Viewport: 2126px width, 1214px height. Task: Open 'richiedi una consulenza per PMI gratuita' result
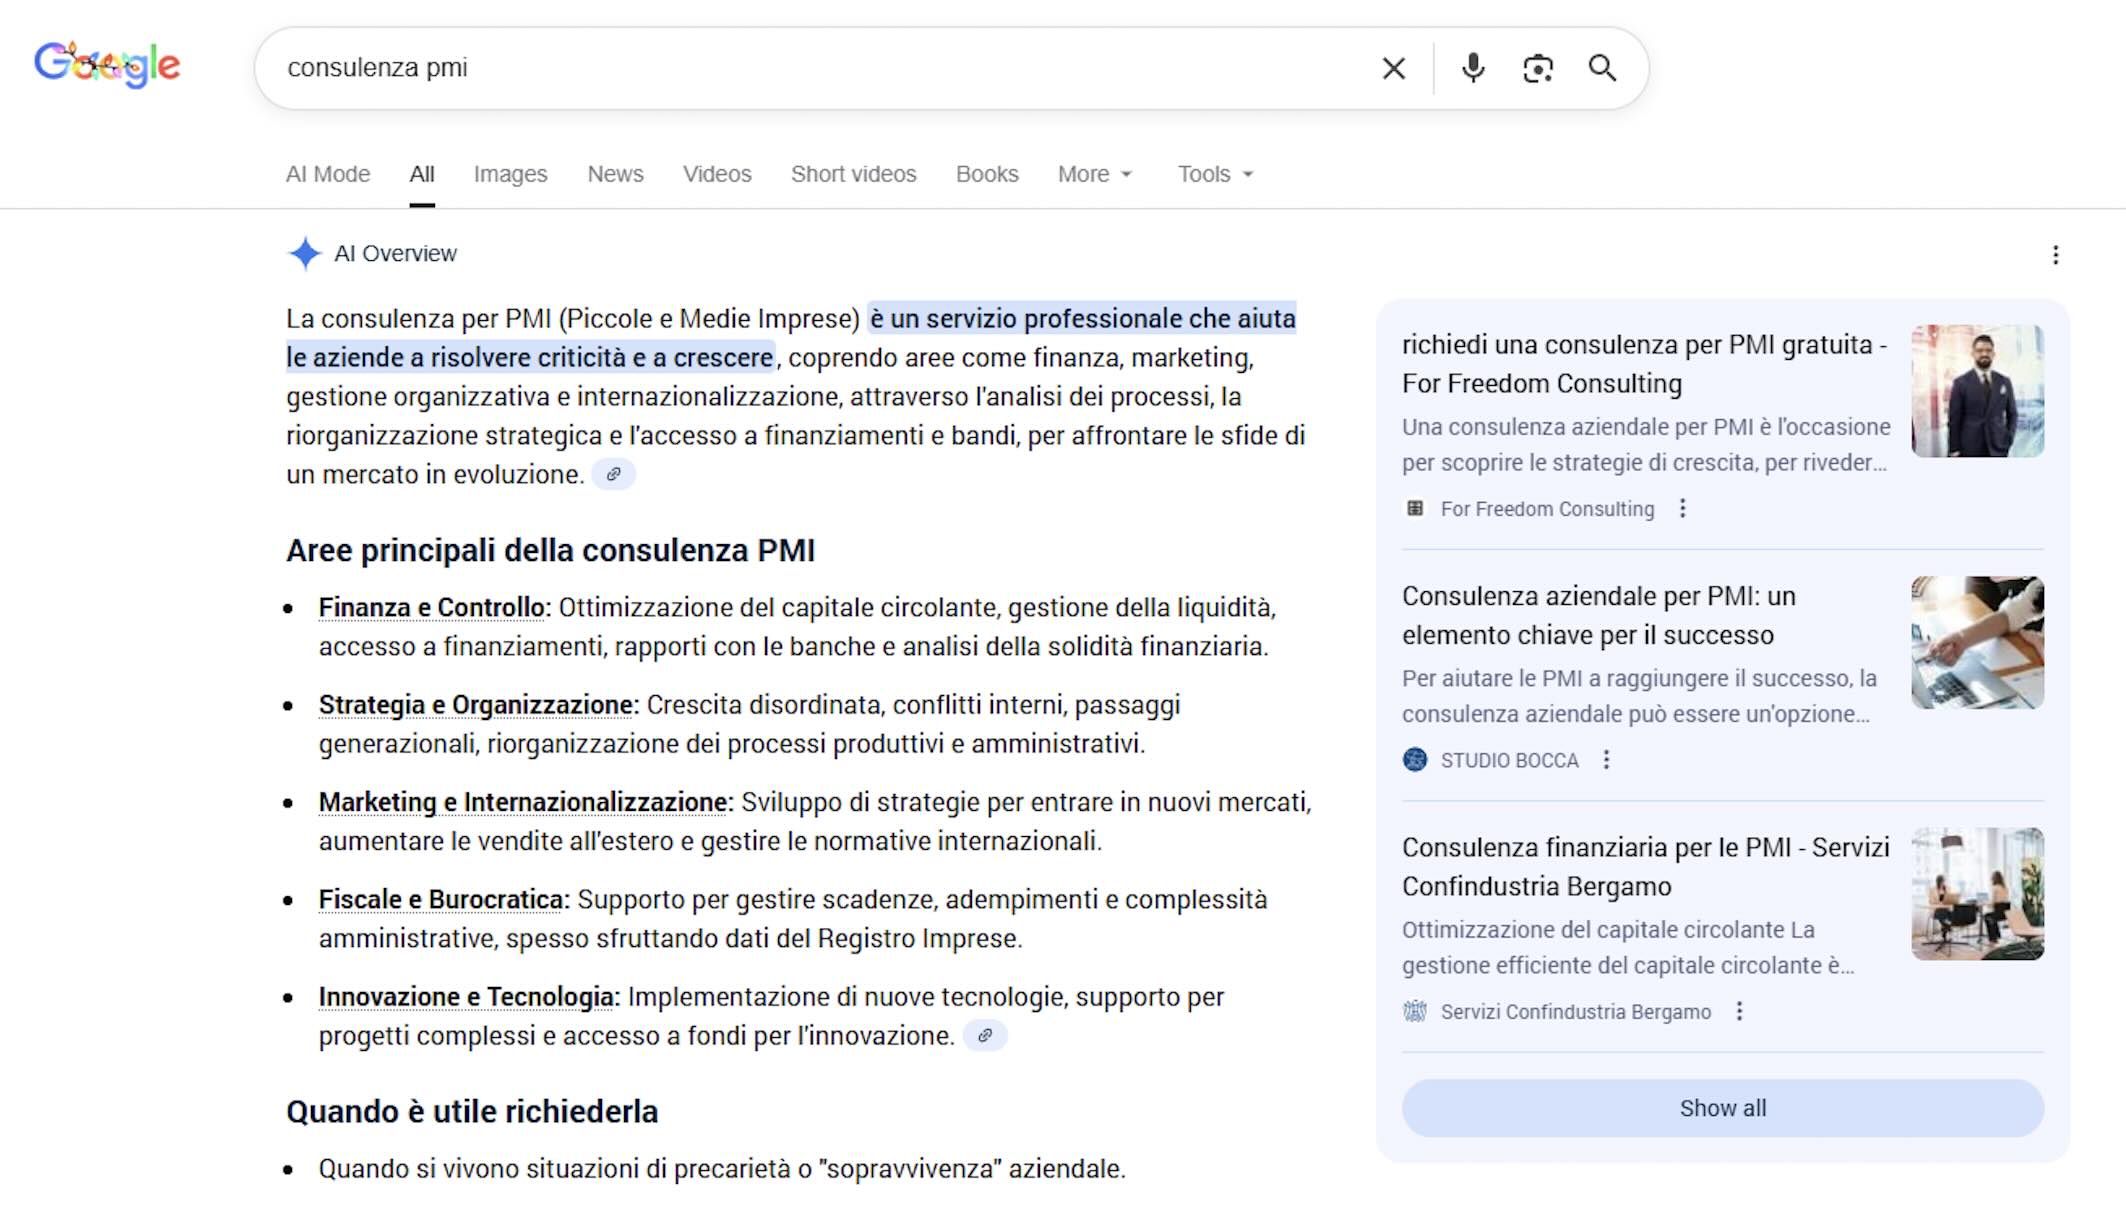(1644, 364)
